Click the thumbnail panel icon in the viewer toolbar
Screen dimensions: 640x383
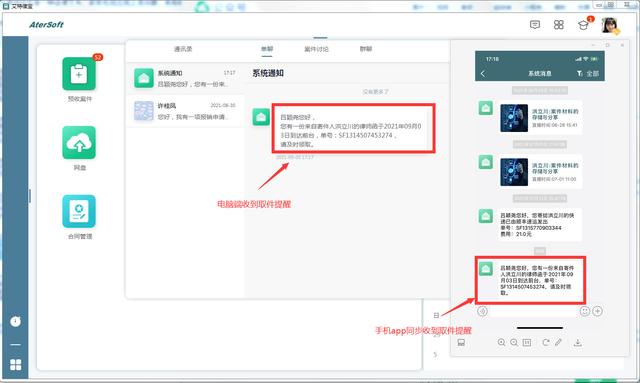461,343
